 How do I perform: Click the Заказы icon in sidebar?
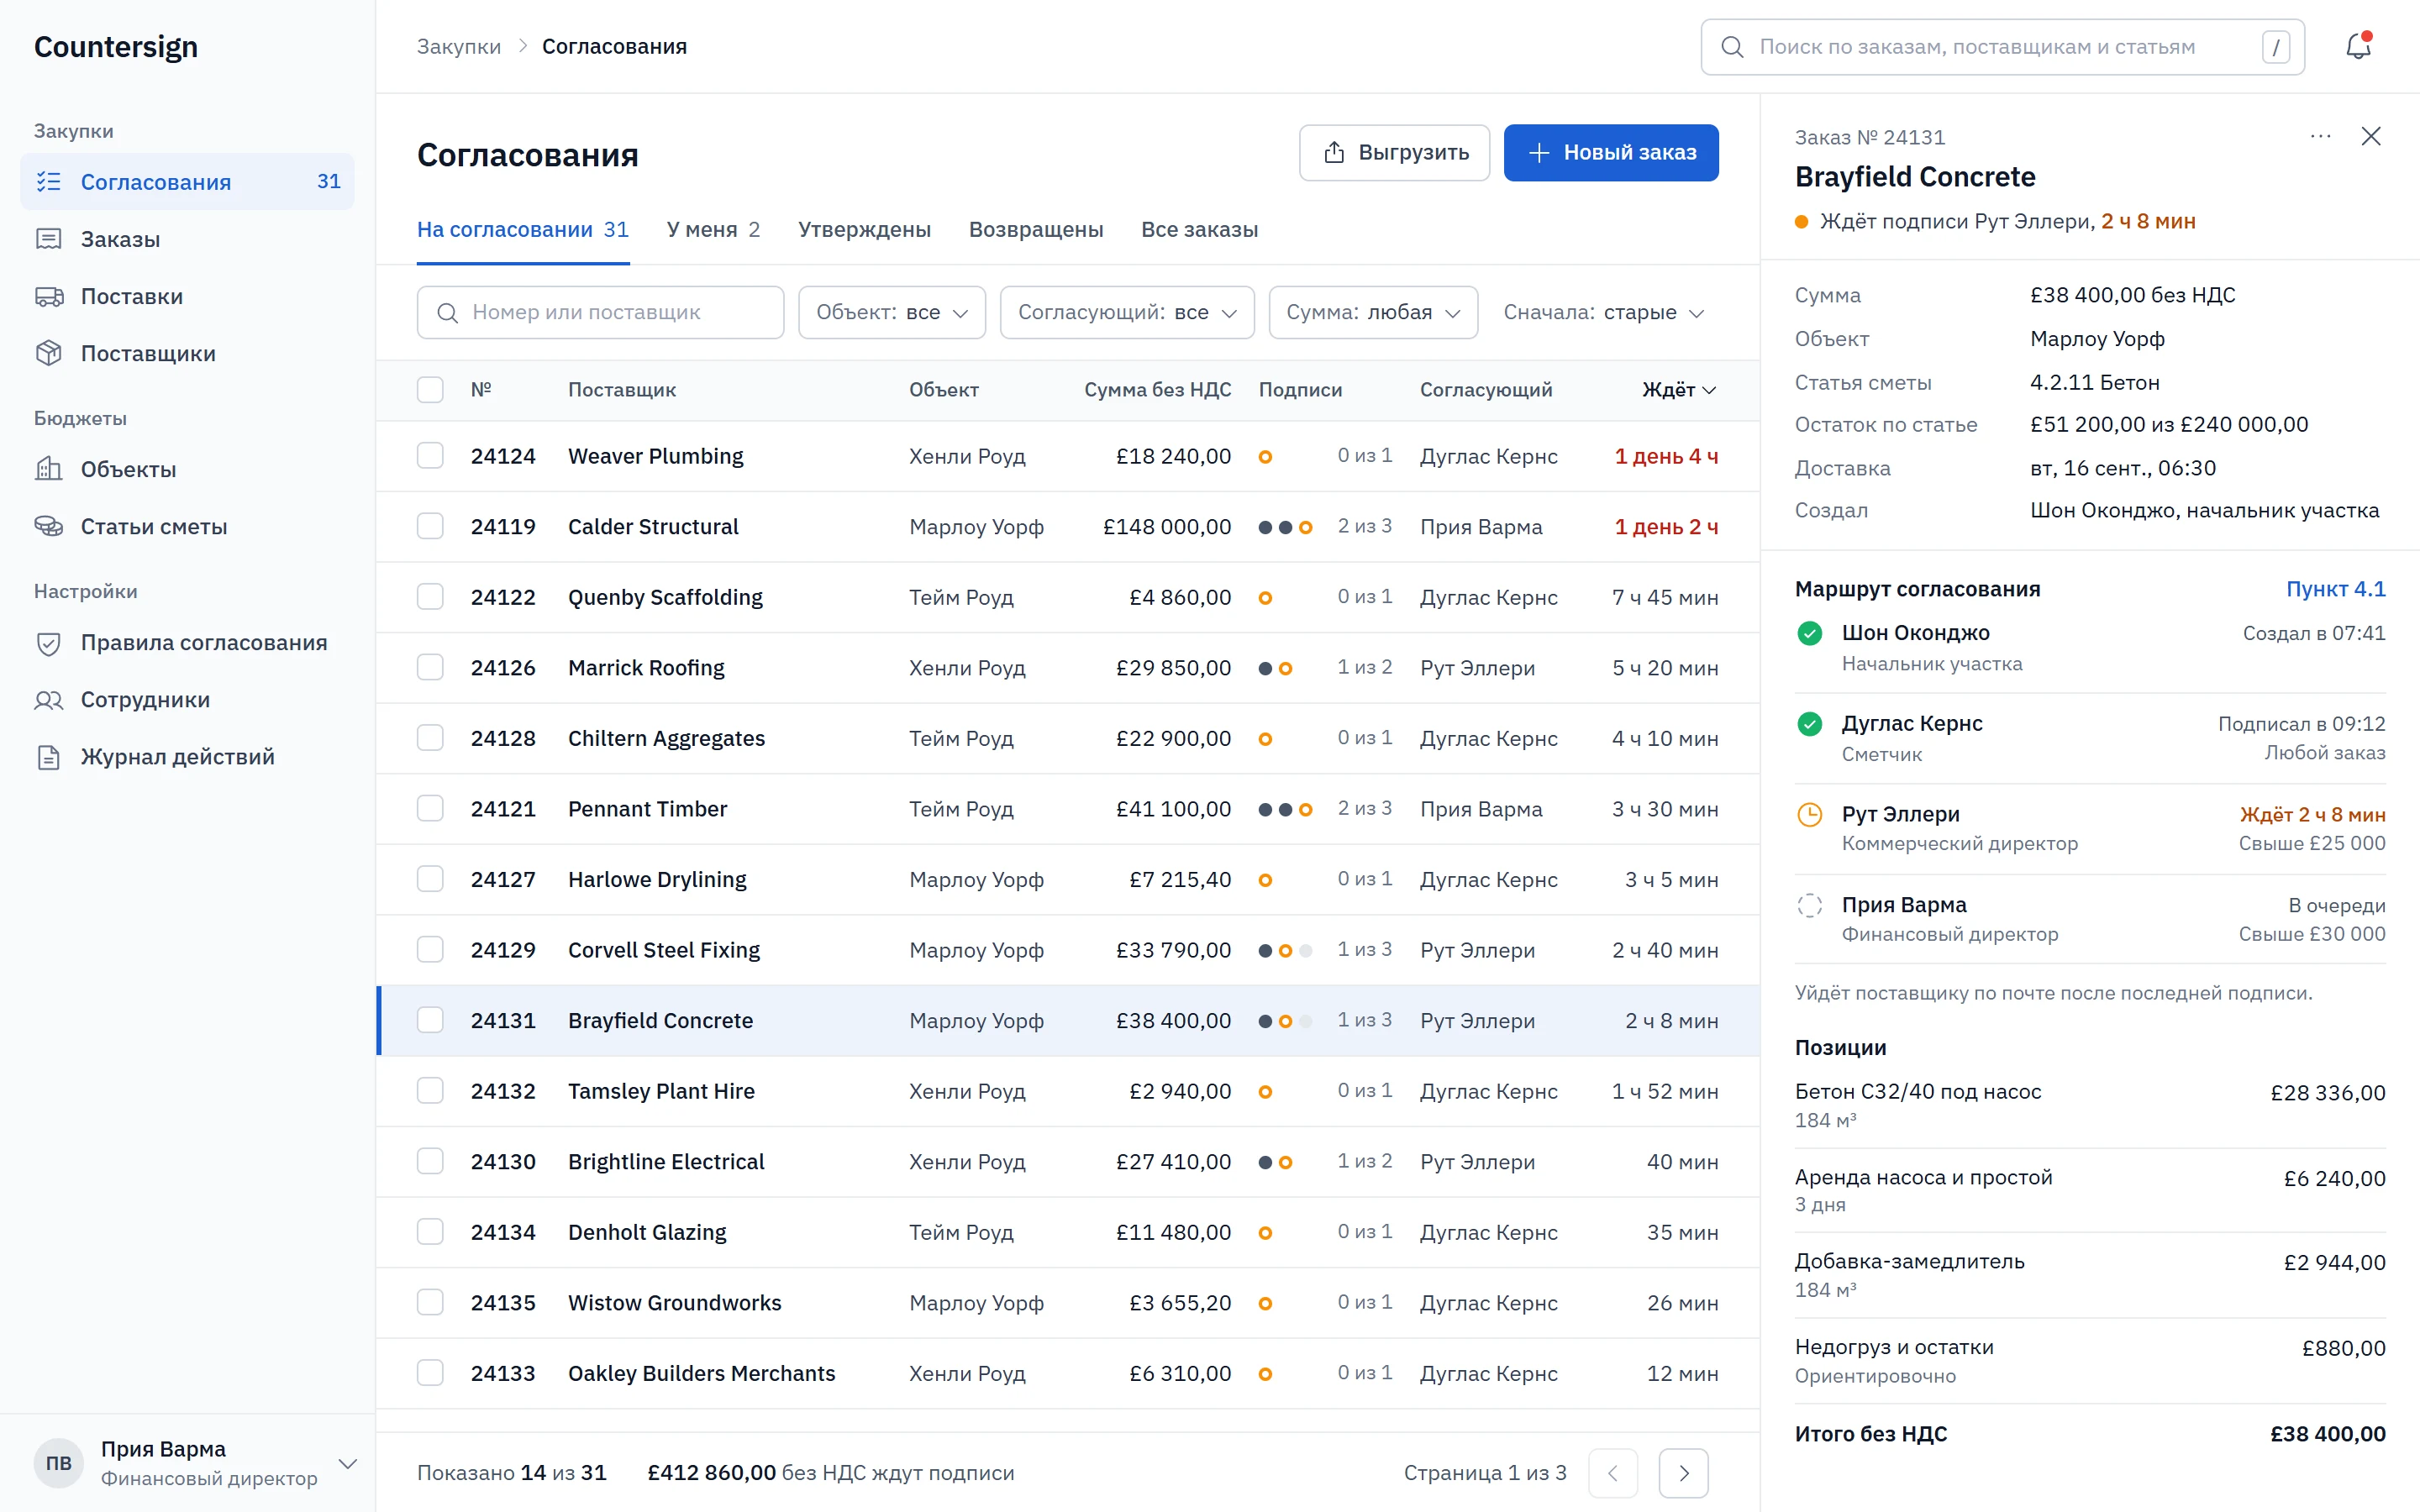[49, 238]
